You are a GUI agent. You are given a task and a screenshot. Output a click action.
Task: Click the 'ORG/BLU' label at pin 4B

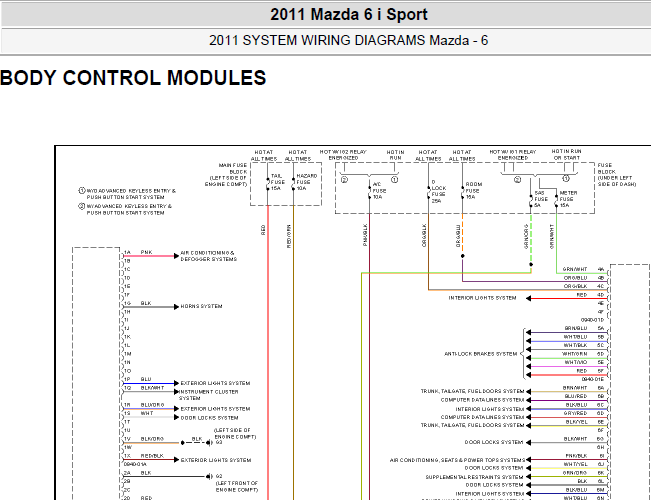[575, 278]
